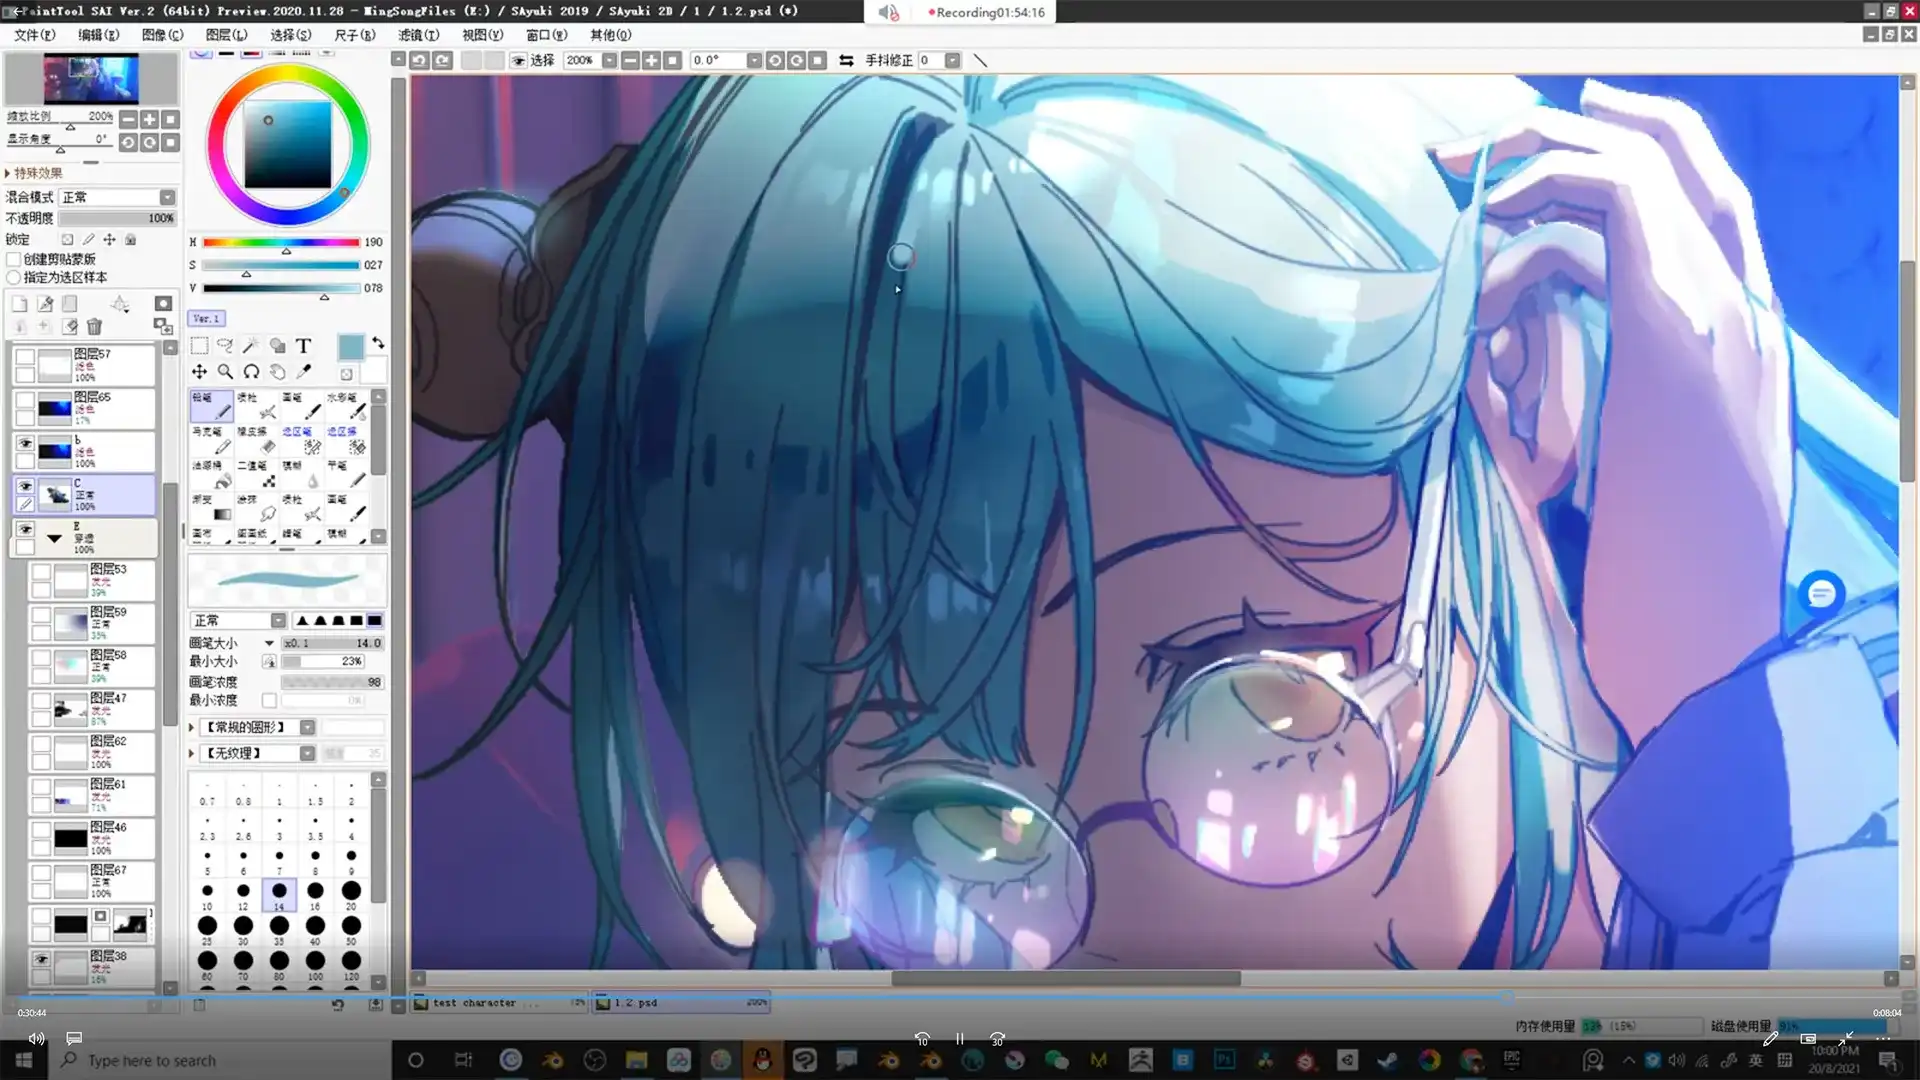Choose the eyedropper color picker tool

point(303,372)
